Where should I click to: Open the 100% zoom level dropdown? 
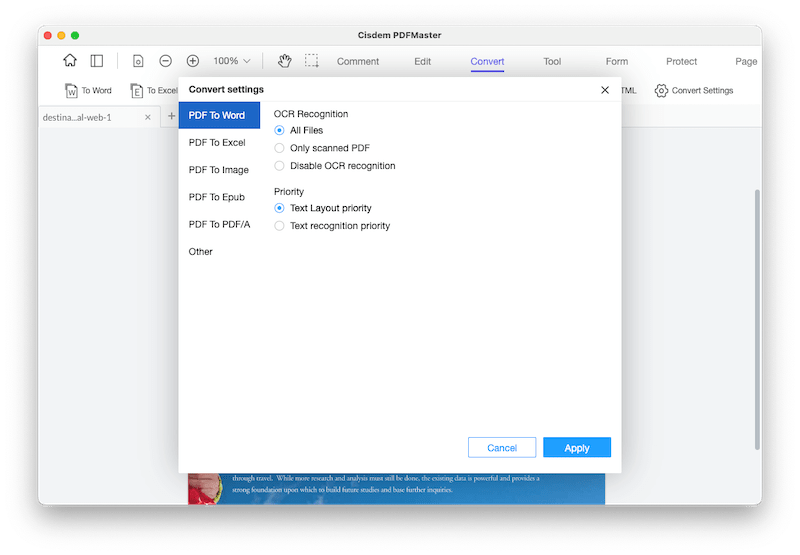pyautogui.click(x=232, y=61)
